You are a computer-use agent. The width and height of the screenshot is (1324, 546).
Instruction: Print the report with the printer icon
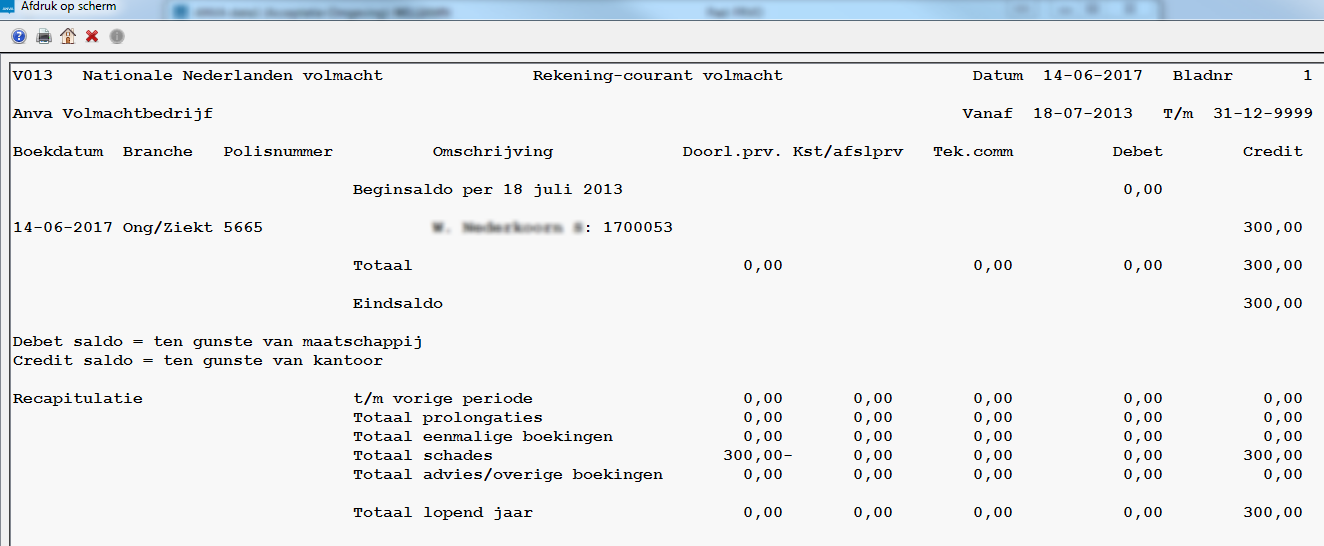pyautogui.click(x=43, y=37)
